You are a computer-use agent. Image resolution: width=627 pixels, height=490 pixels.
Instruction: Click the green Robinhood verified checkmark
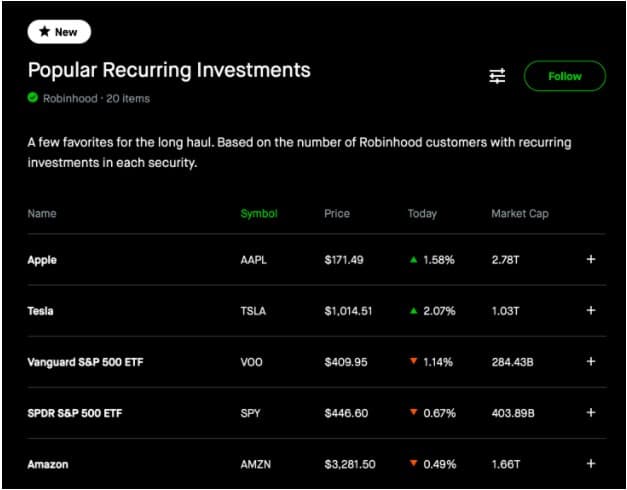[x=33, y=98]
